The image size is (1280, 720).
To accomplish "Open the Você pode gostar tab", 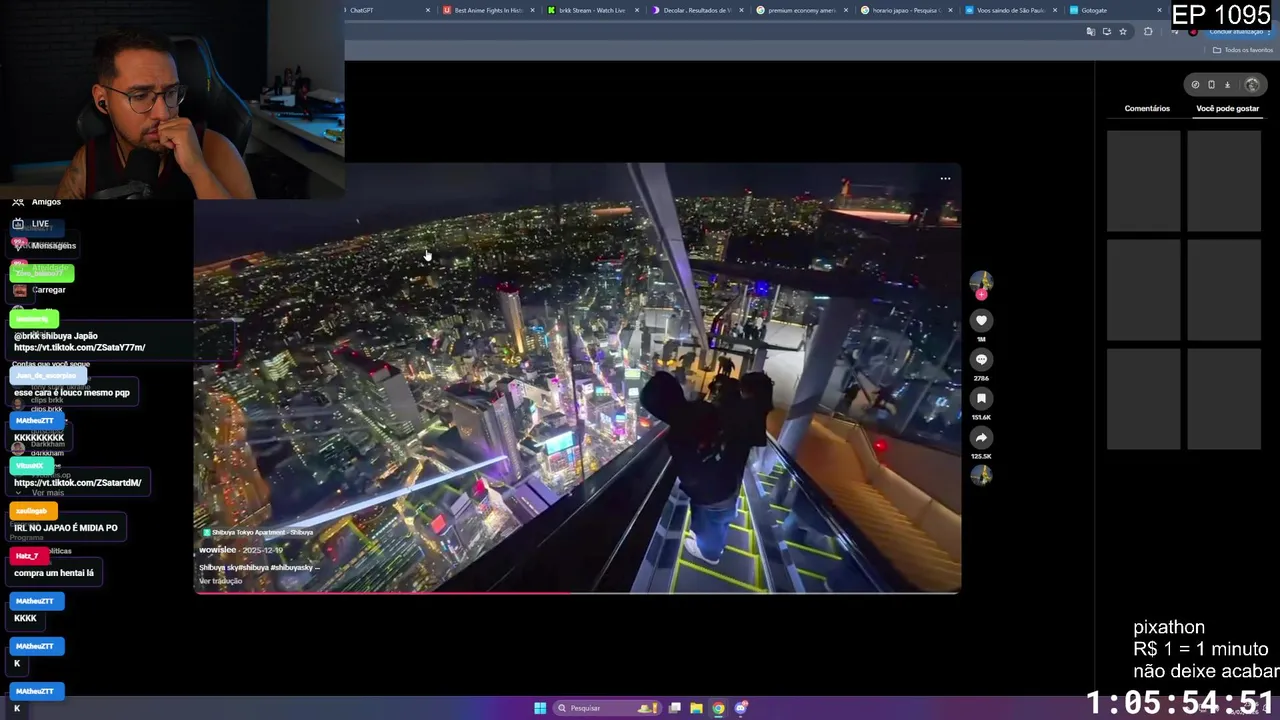I will 1227,108.
